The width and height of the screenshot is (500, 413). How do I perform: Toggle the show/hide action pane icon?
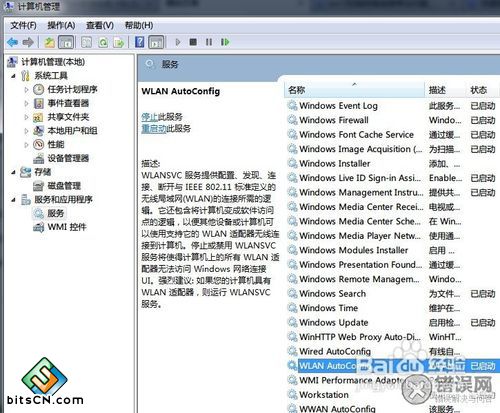point(156,42)
